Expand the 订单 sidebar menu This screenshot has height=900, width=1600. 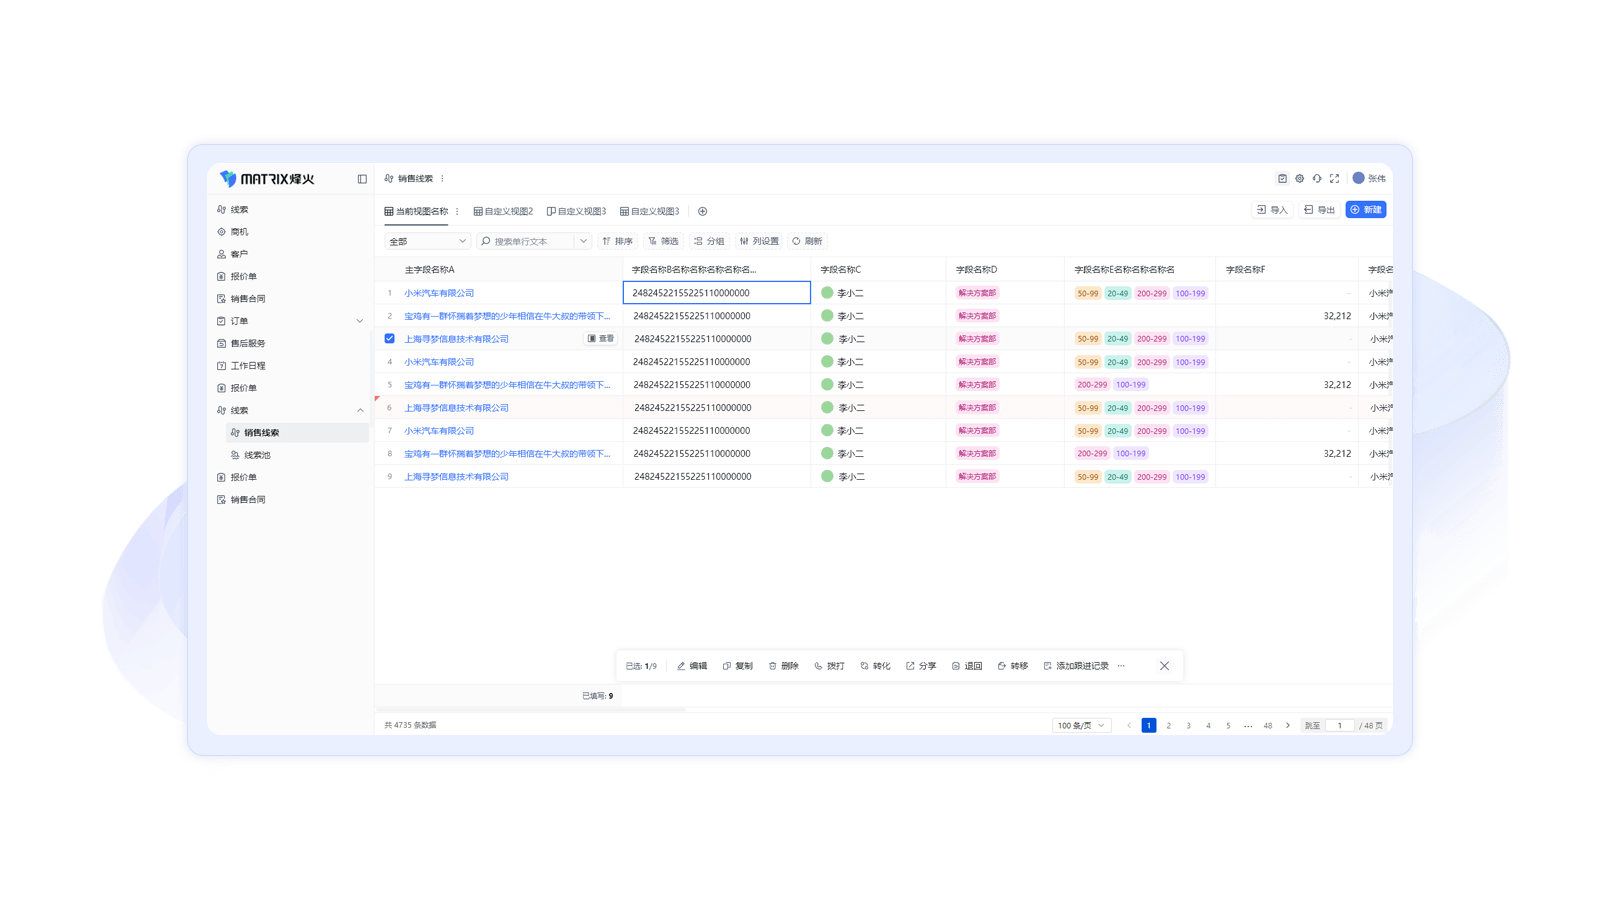pyautogui.click(x=360, y=321)
